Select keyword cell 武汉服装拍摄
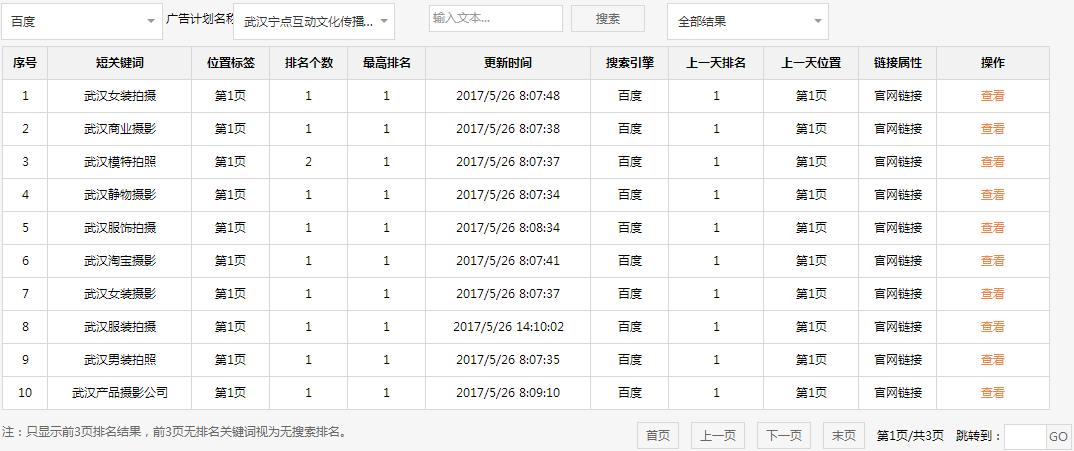The image size is (1074, 451). (120, 326)
